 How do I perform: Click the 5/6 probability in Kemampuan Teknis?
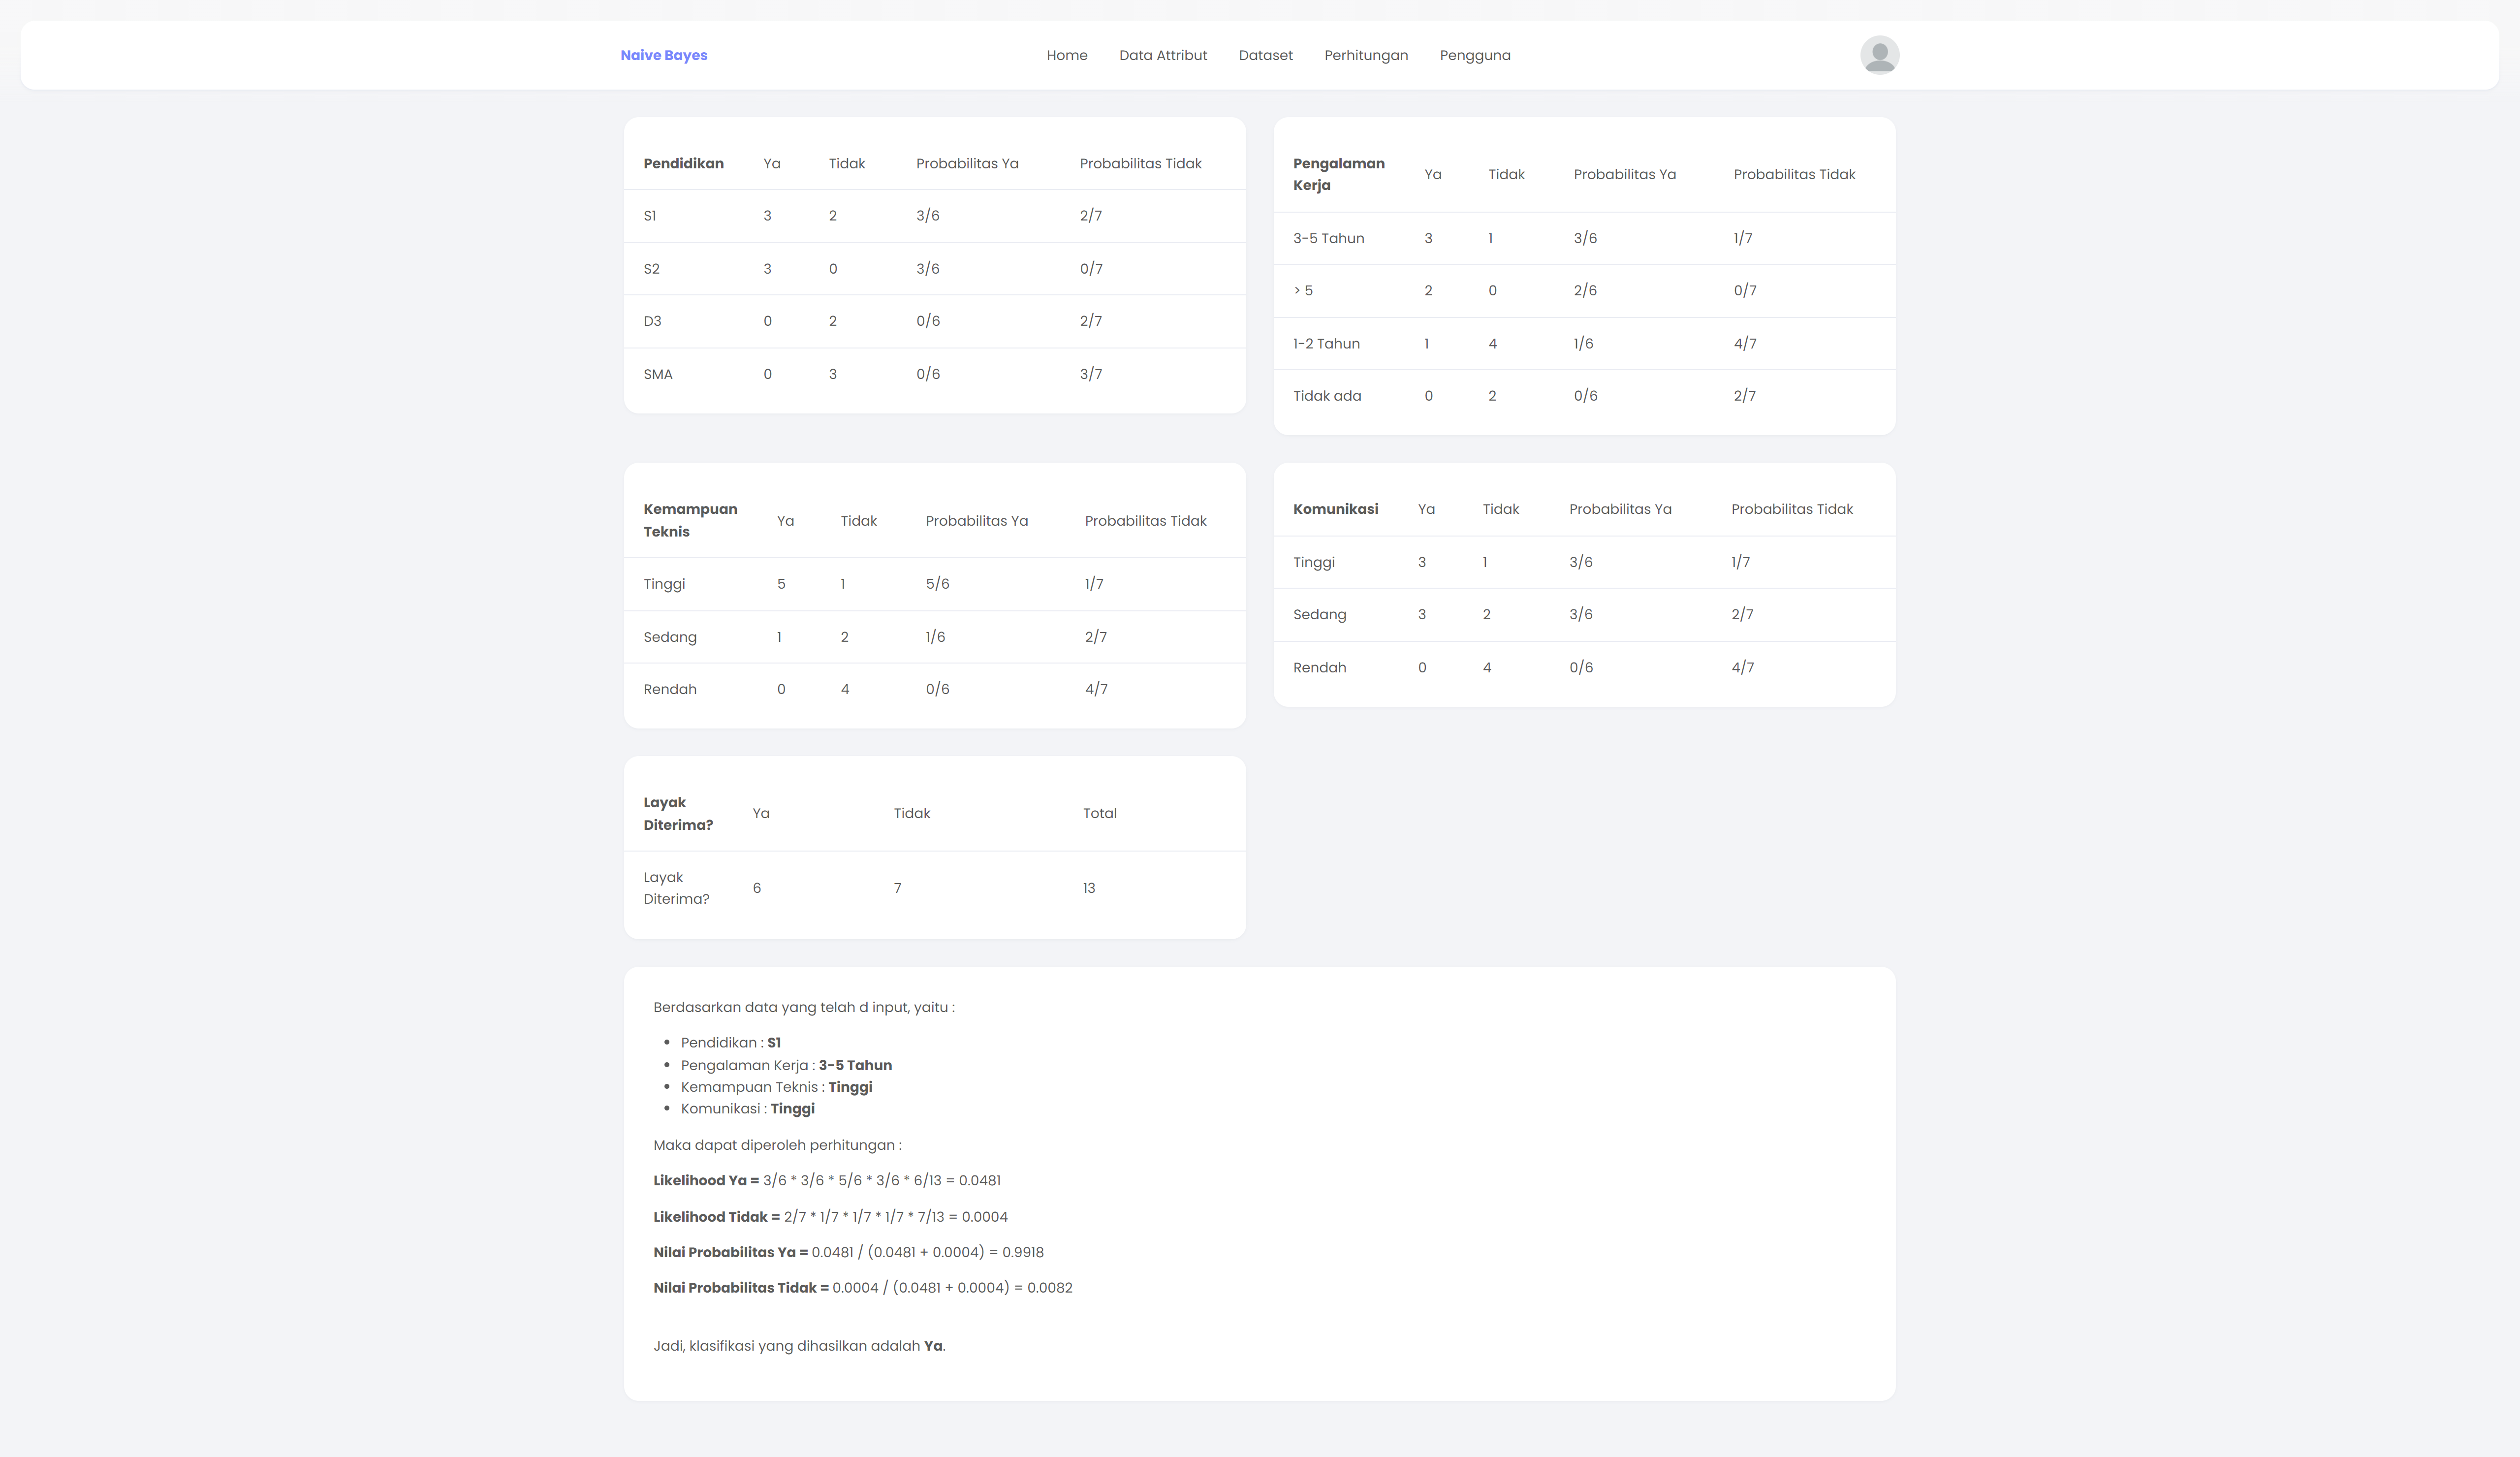click(x=937, y=584)
